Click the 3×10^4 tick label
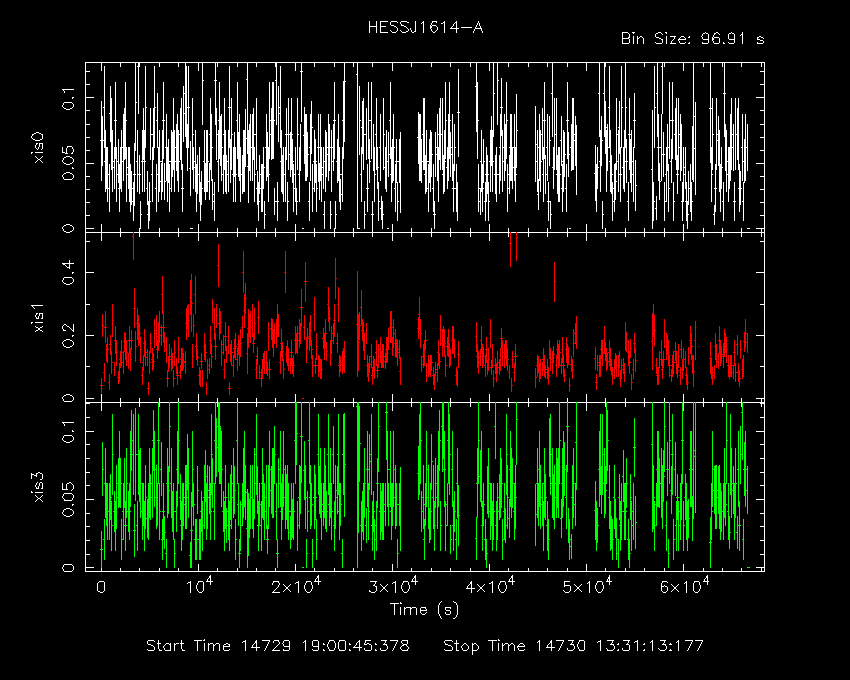 click(392, 586)
